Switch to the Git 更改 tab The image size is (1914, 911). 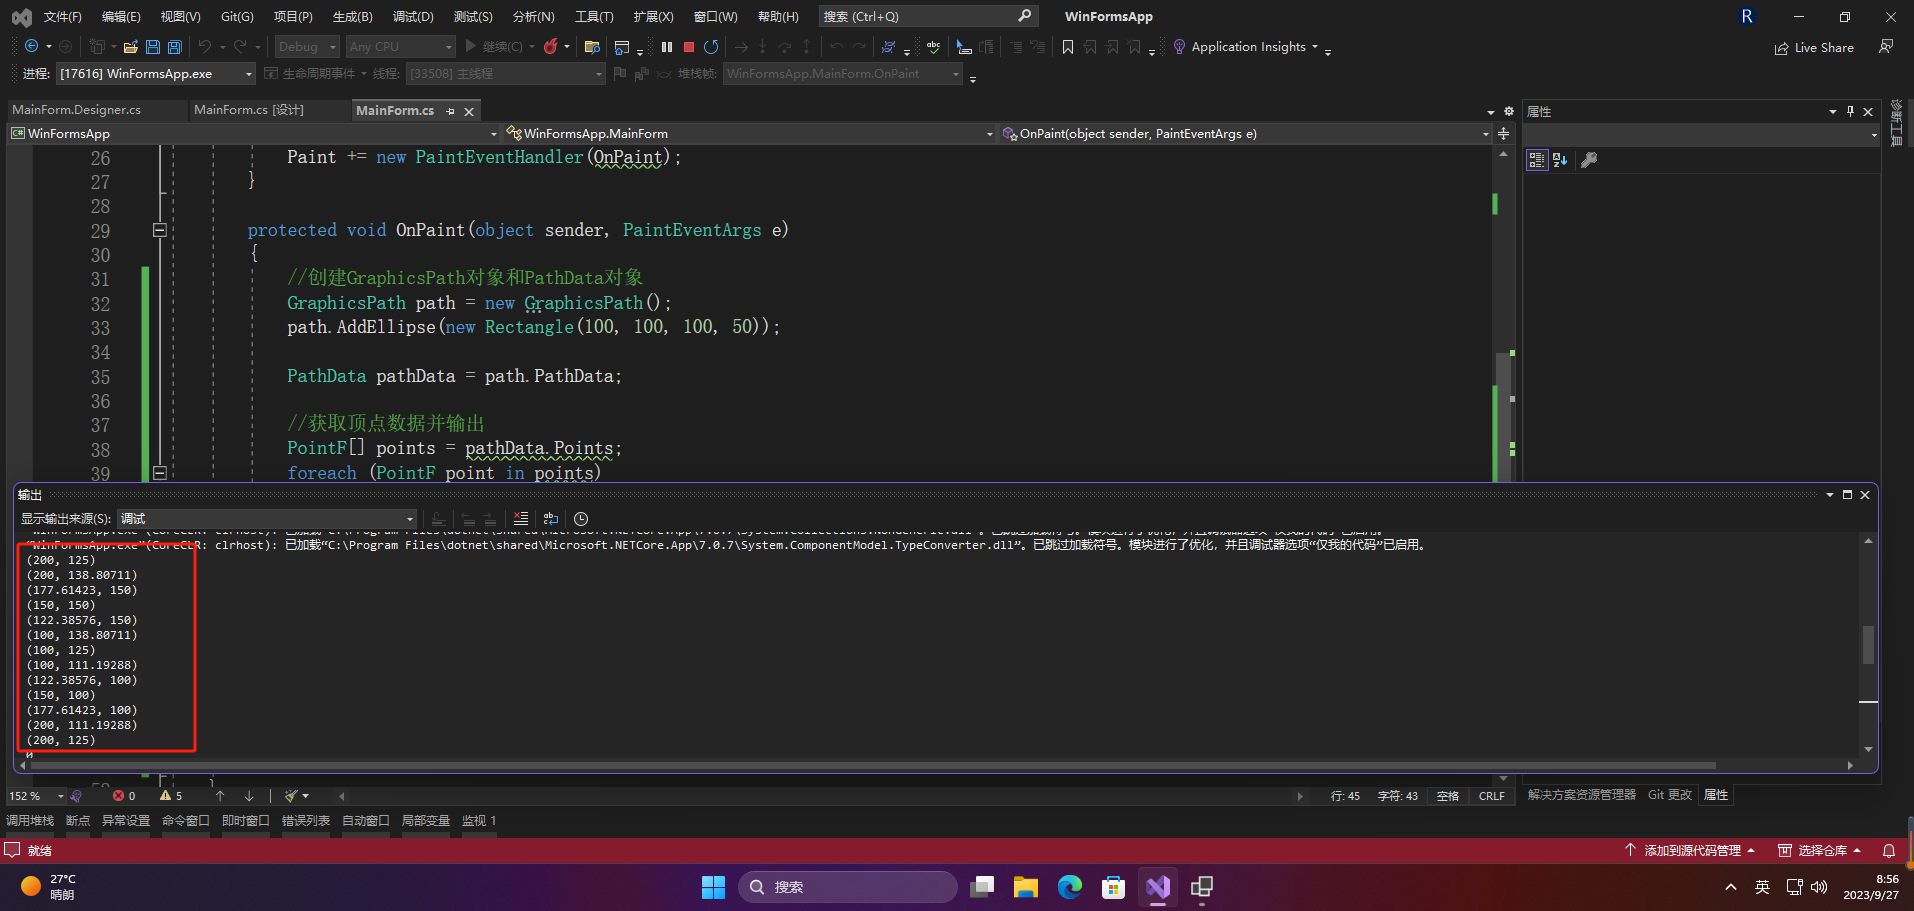coord(1670,795)
